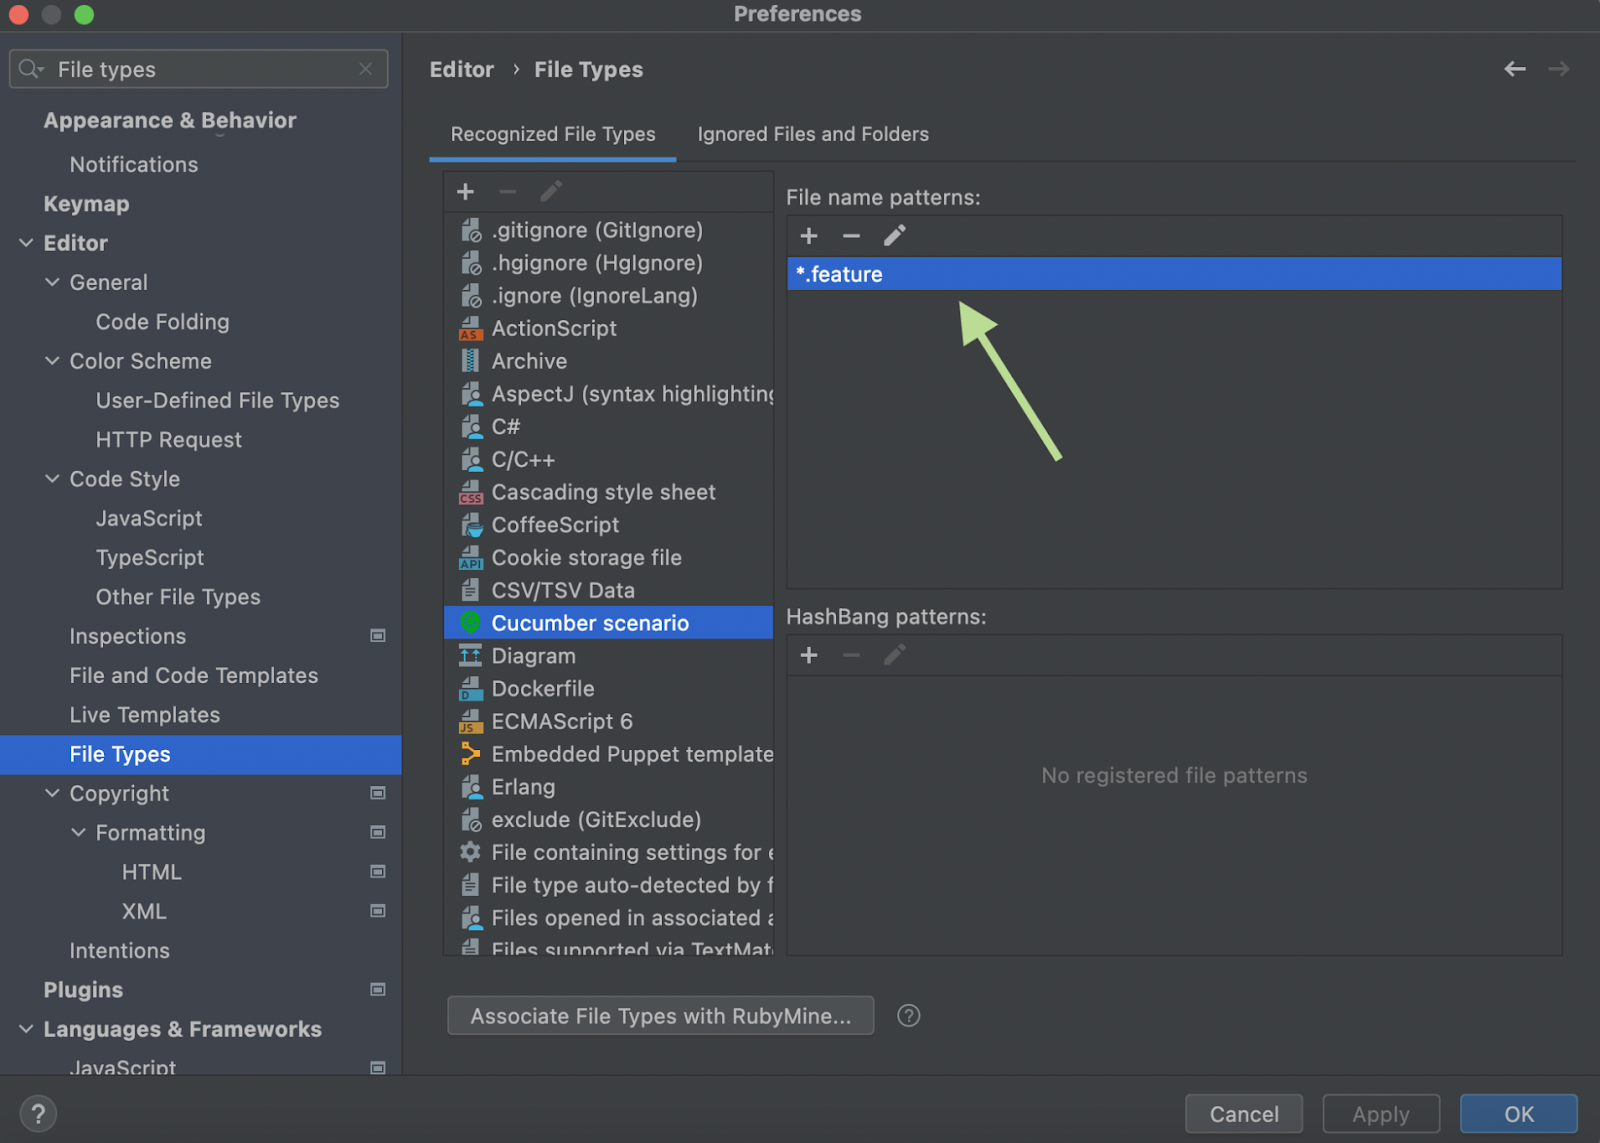Screen dimensions: 1600x1143
Task: Add a new file name pattern
Action: pyautogui.click(x=809, y=235)
